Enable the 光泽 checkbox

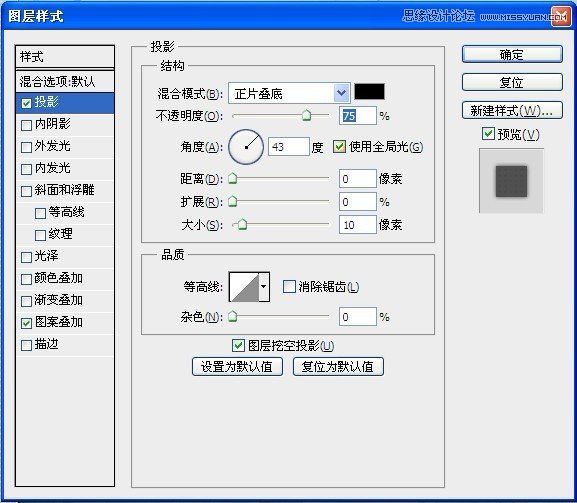[x=26, y=257]
